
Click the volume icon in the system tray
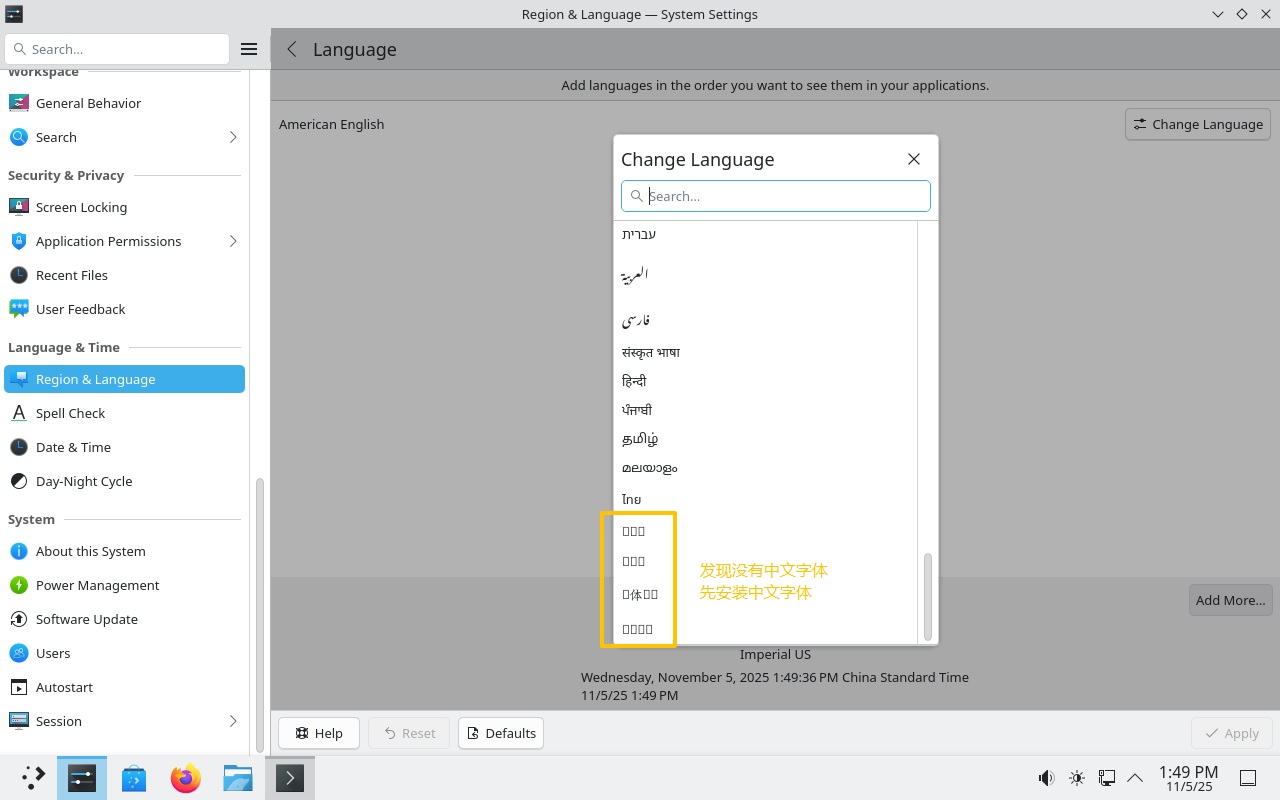[x=1046, y=778]
